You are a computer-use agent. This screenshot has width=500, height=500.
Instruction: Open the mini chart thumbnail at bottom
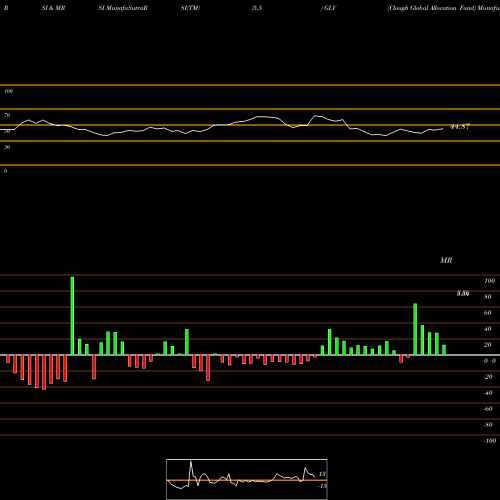point(247,479)
